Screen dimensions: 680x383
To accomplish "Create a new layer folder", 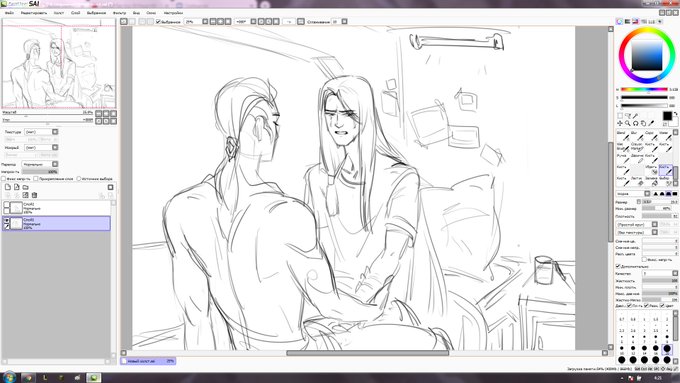I will point(26,187).
